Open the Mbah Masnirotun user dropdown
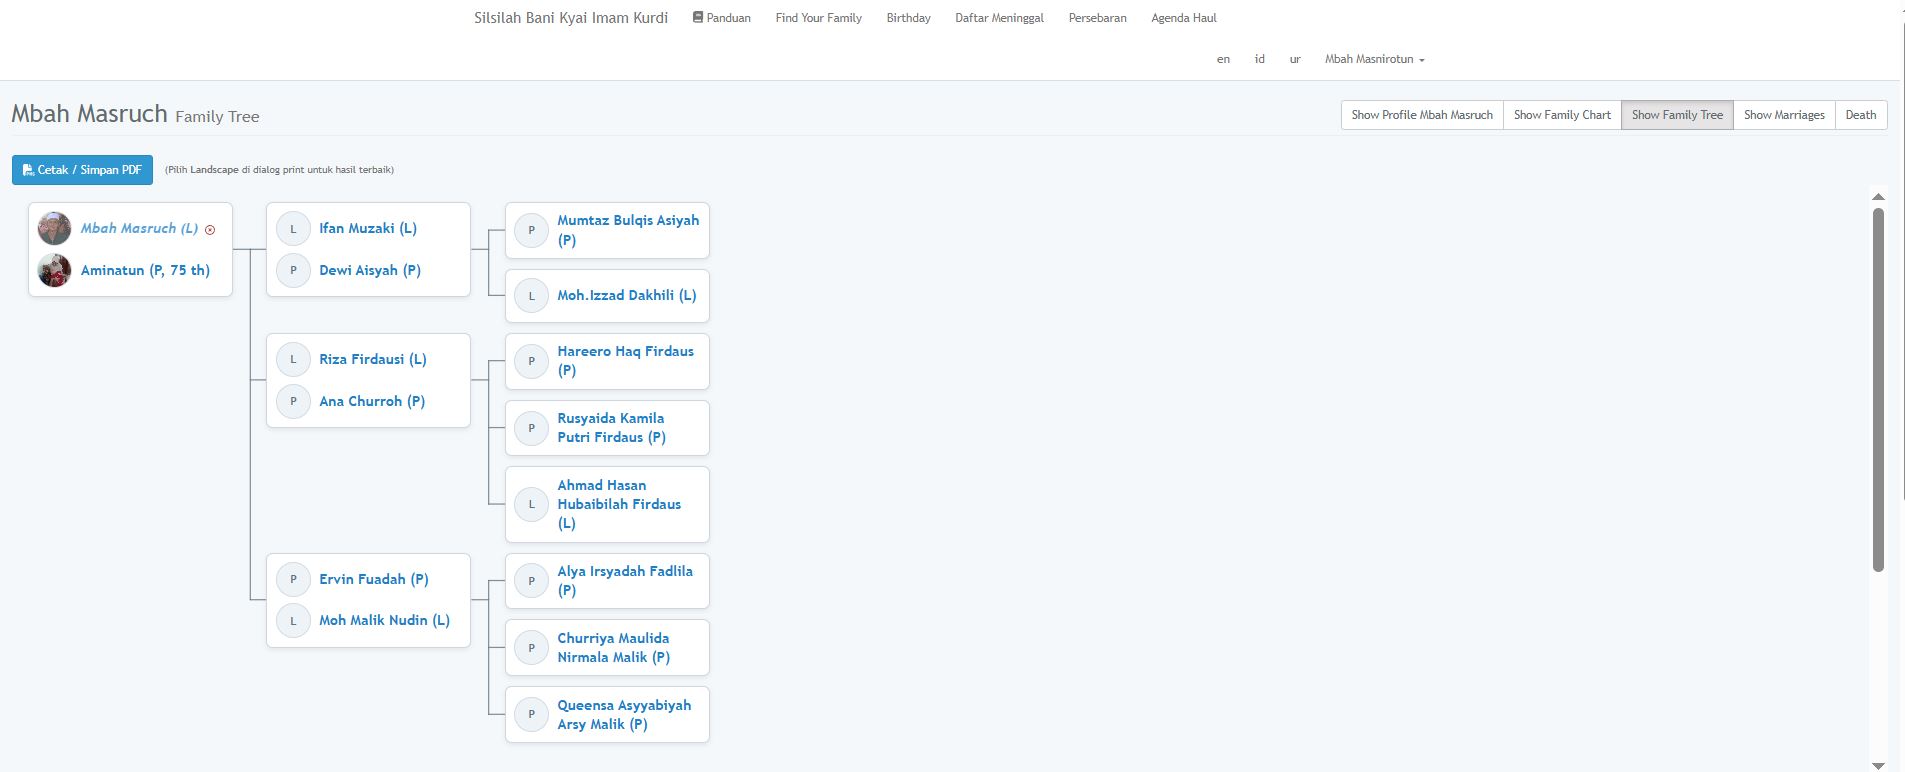1905x772 pixels. click(1374, 59)
